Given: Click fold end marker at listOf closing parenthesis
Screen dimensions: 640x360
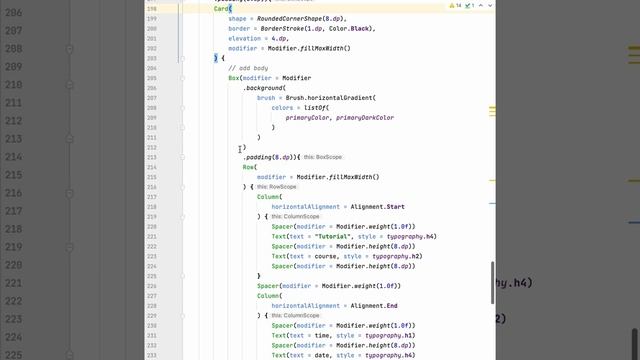Looking at the screenshot, I should coord(182,127).
